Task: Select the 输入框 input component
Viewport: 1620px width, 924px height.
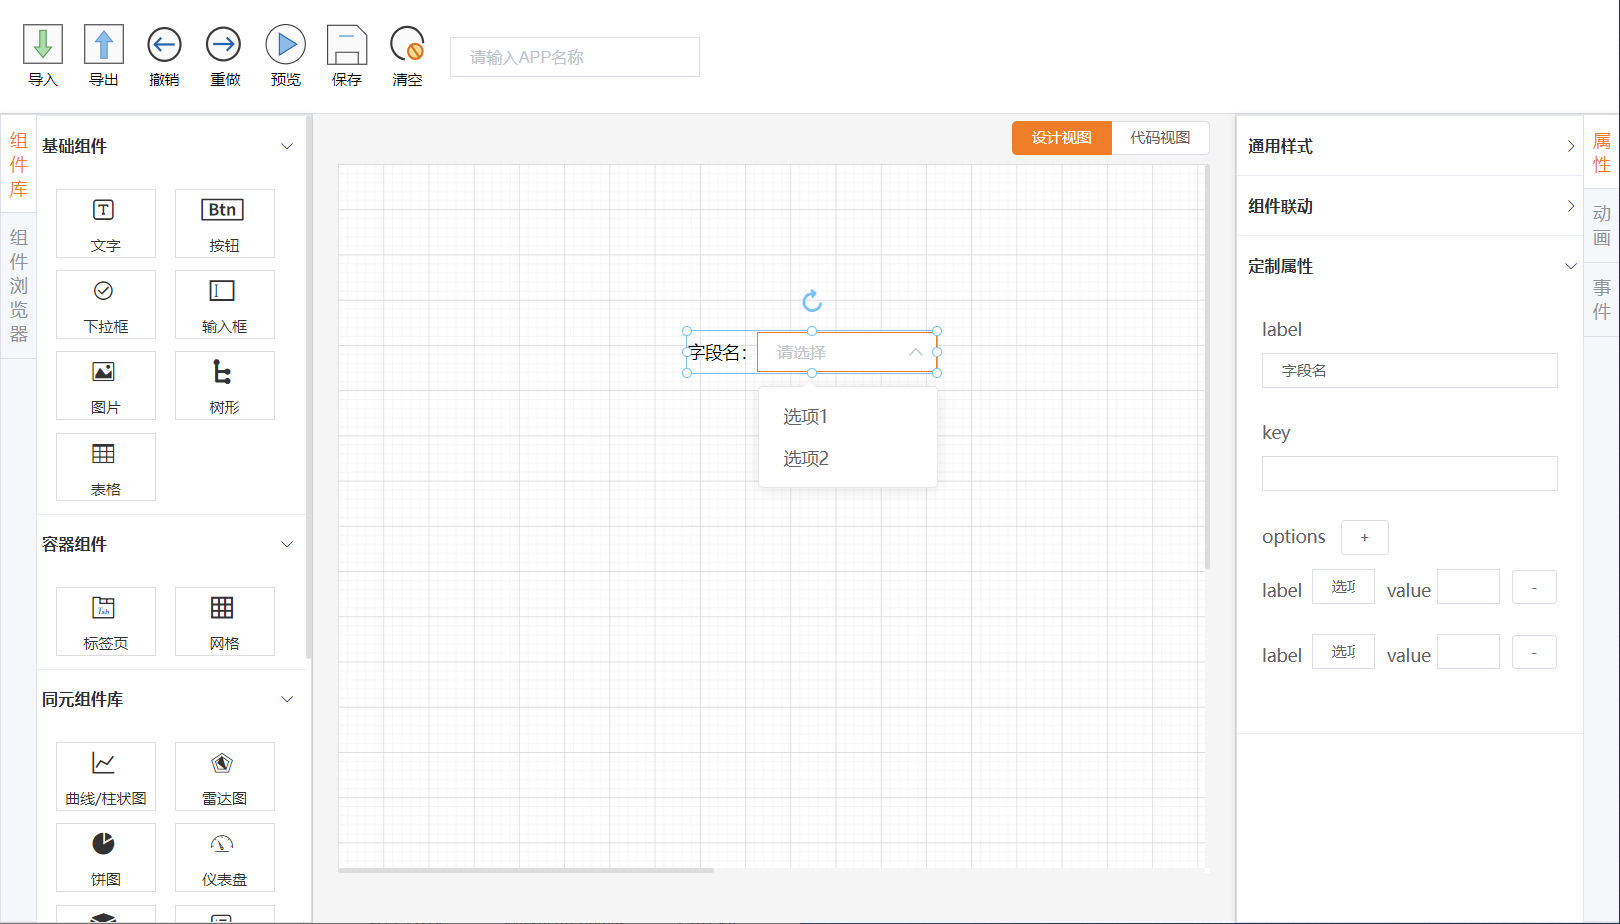Action: coord(224,305)
